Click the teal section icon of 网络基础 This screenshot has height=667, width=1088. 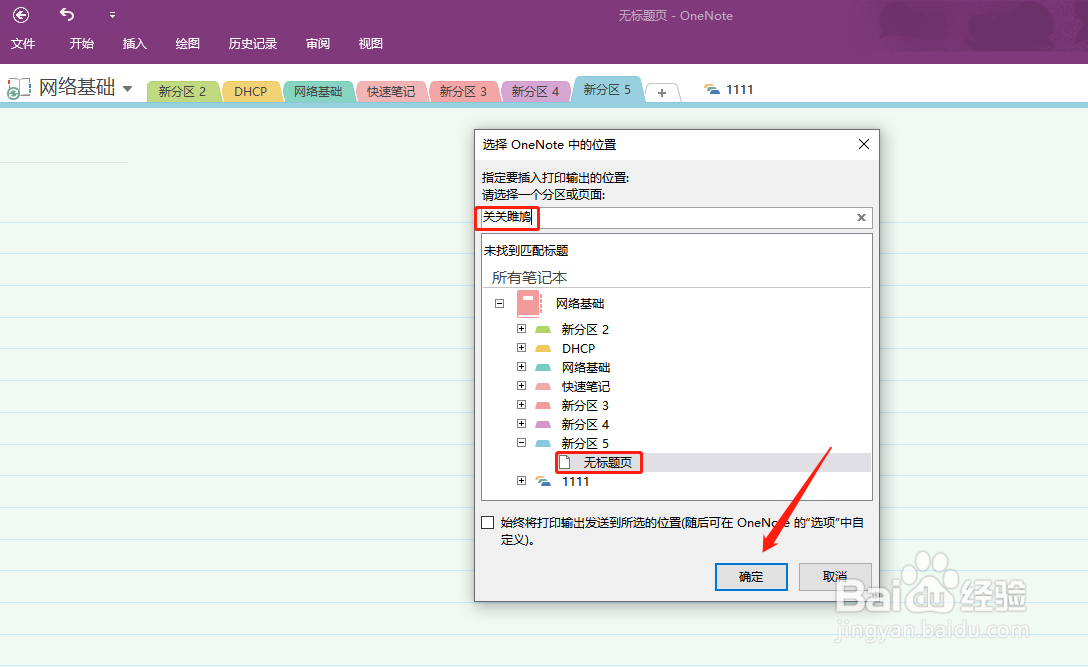click(543, 367)
